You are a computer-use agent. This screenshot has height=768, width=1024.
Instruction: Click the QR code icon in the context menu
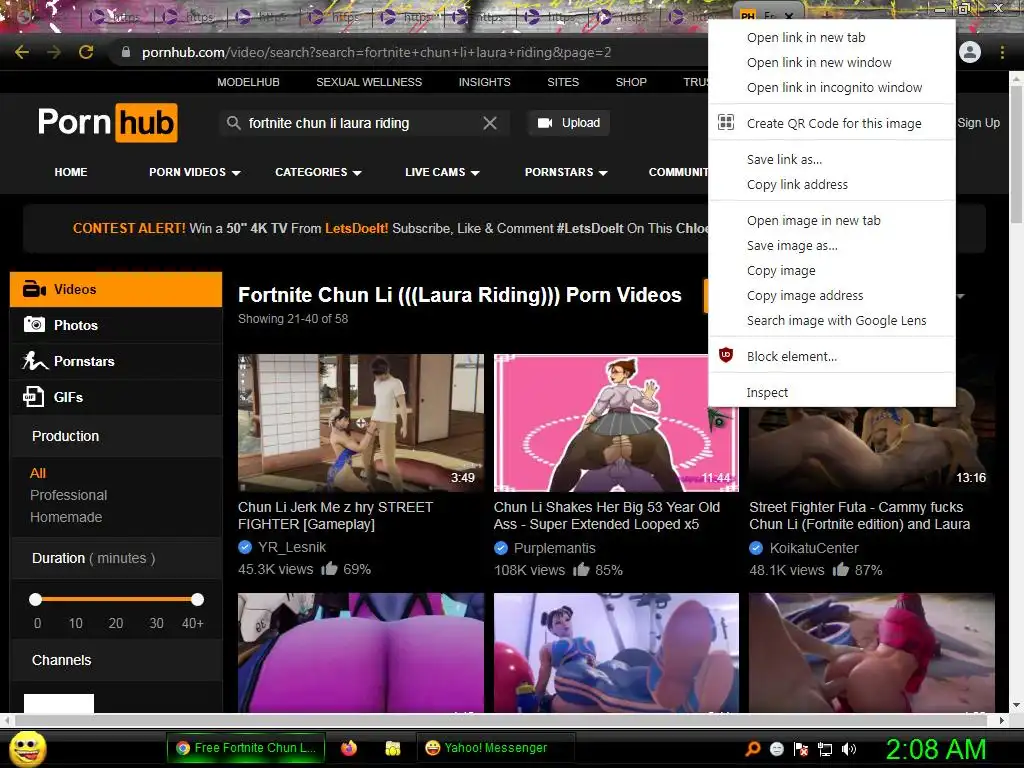pyautogui.click(x=726, y=123)
